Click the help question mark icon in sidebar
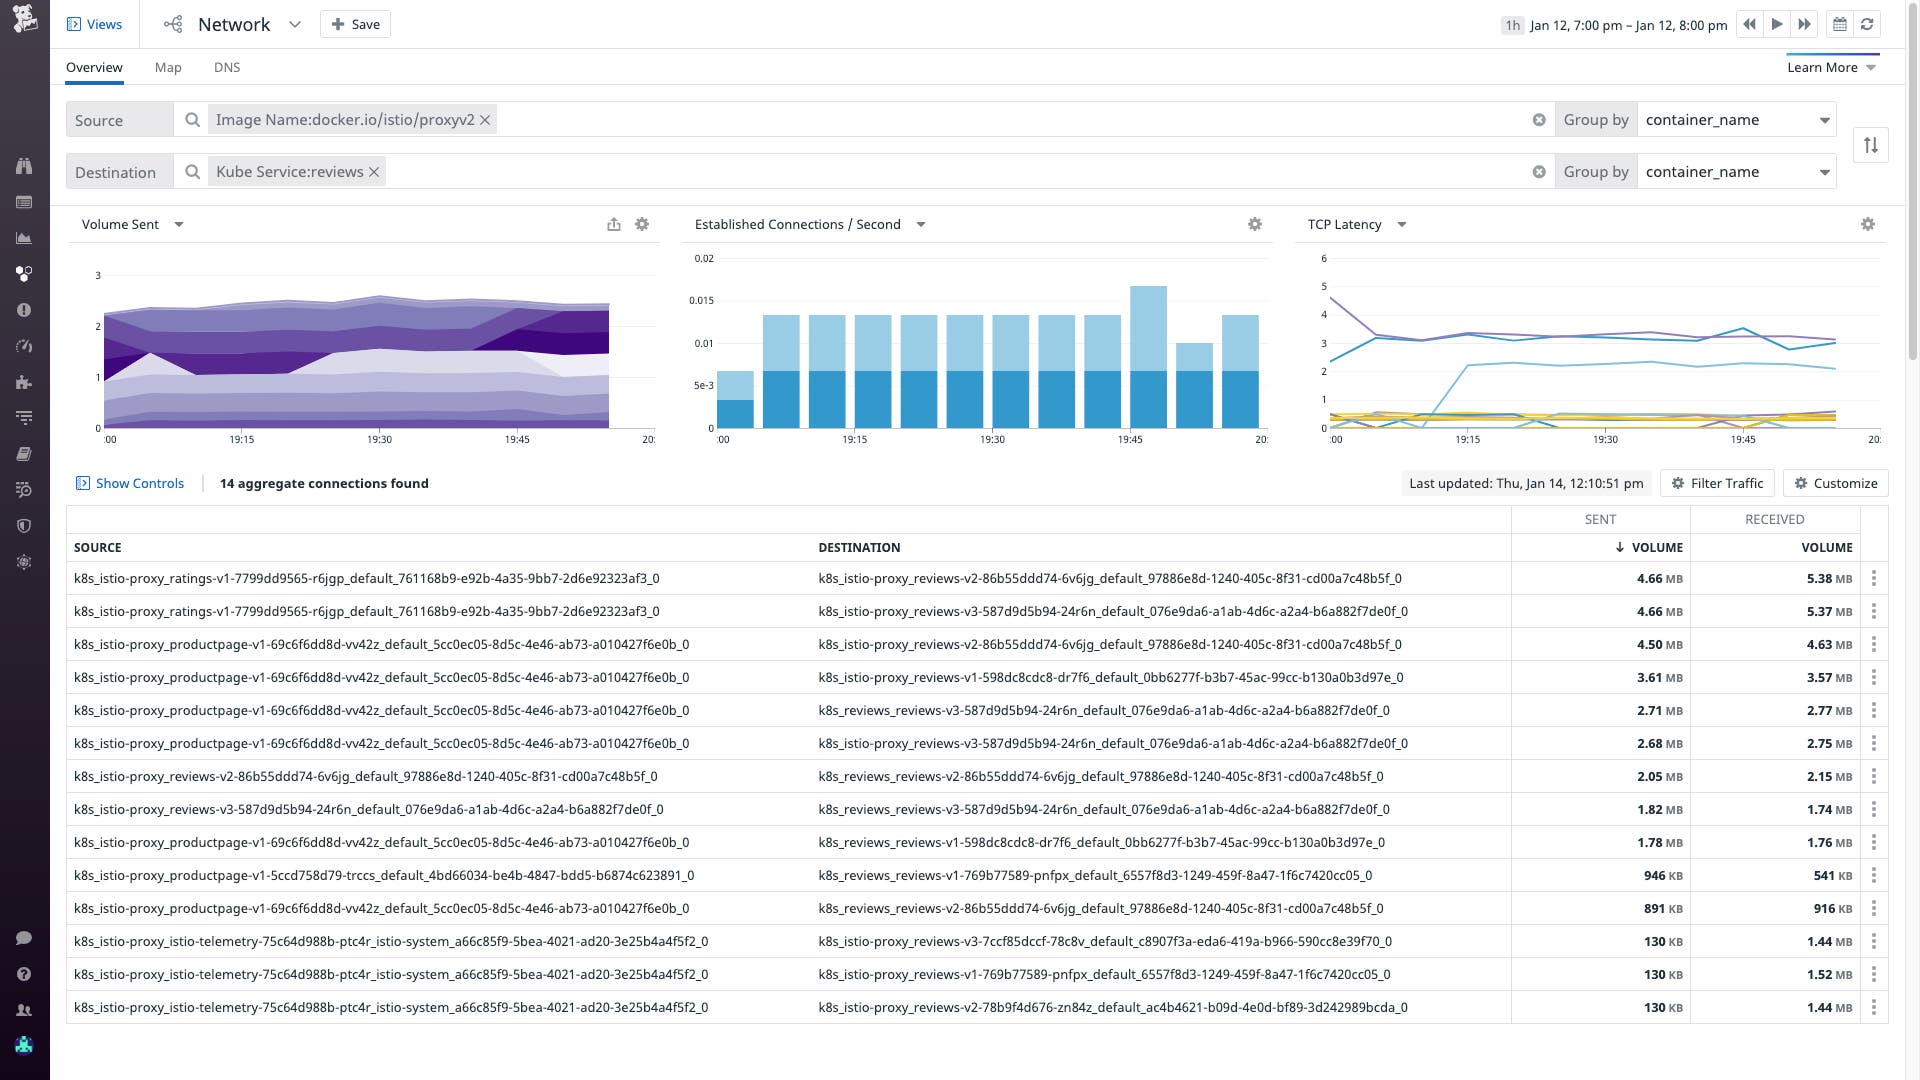The width and height of the screenshot is (1920, 1080). pyautogui.click(x=24, y=974)
